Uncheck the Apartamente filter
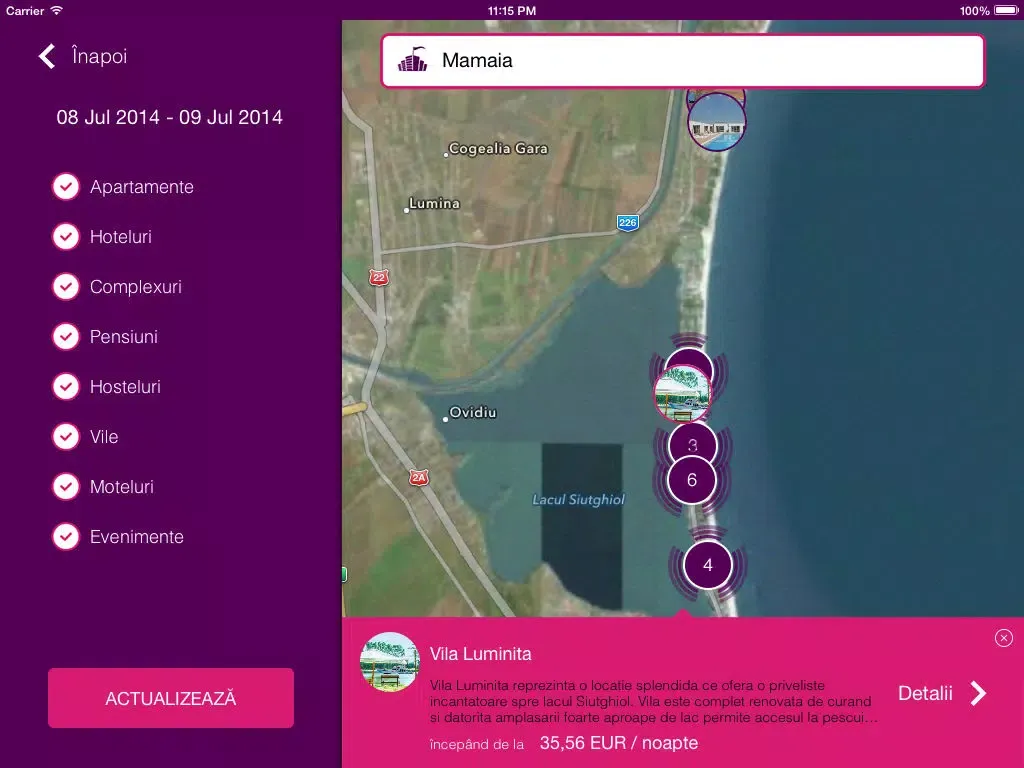 66,187
